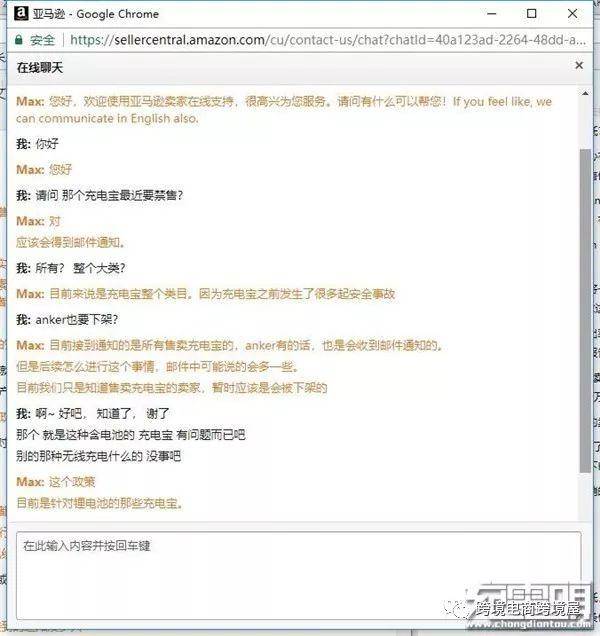Click the green lock security icon

pyautogui.click(x=18, y=40)
